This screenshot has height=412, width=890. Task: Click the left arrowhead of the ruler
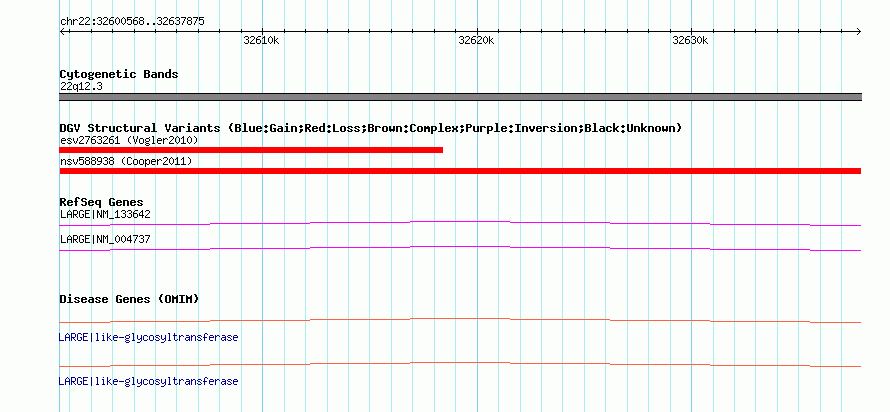tap(62, 32)
